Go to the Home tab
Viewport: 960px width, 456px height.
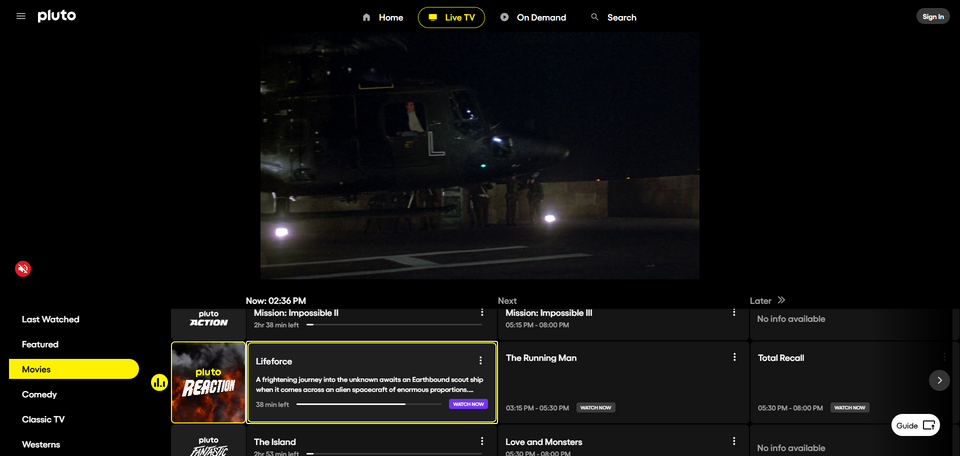point(383,17)
